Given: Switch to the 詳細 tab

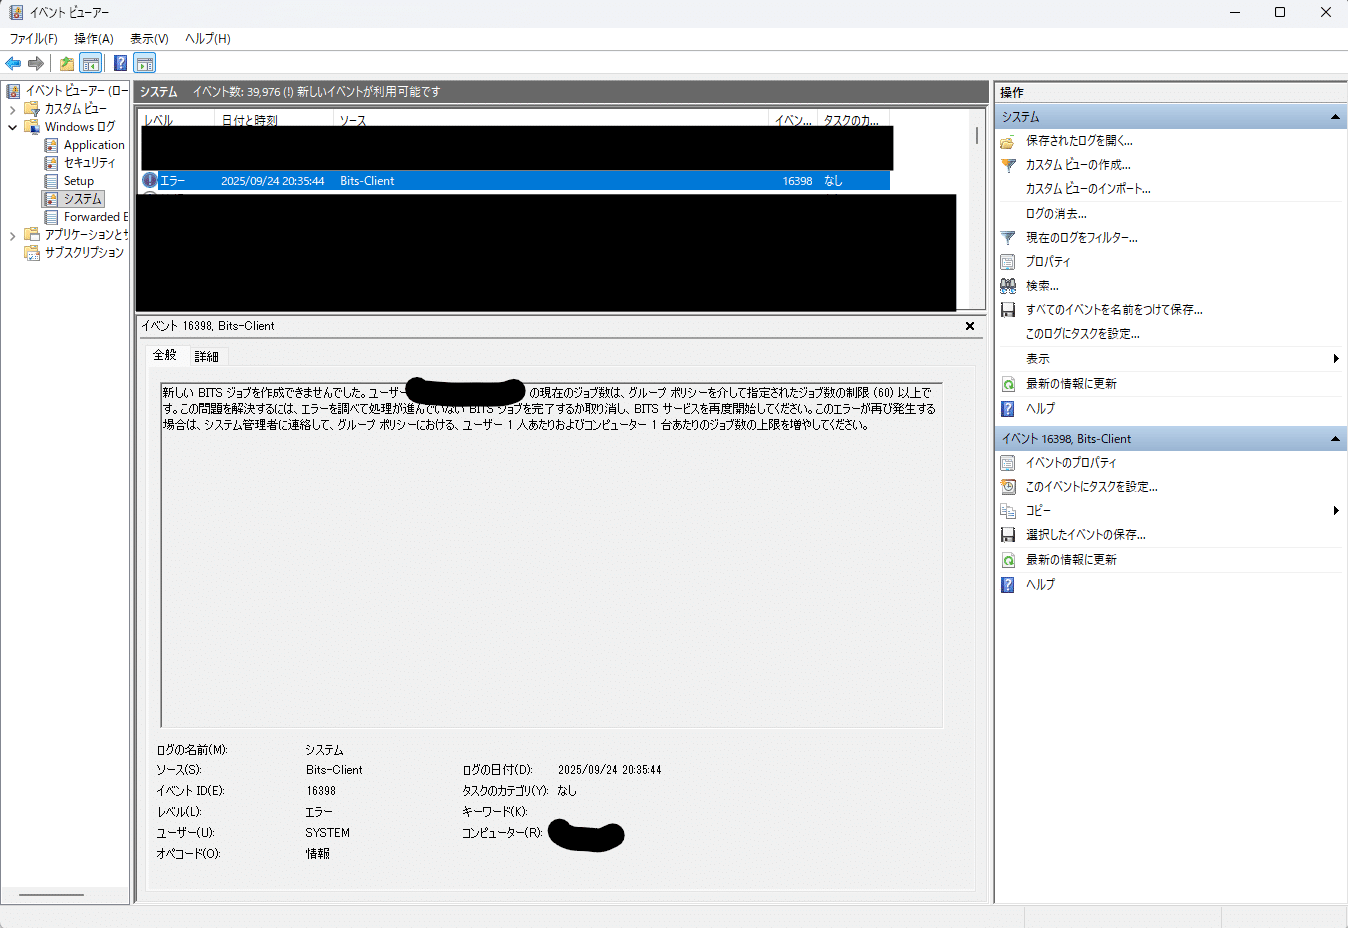Looking at the screenshot, I should point(207,356).
